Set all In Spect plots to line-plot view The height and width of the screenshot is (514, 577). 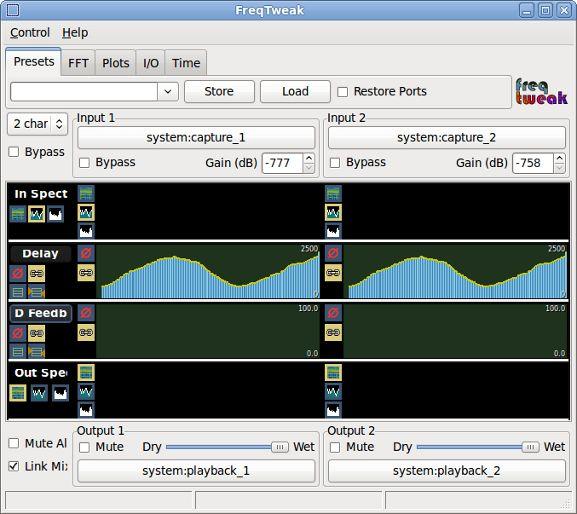pos(37,214)
